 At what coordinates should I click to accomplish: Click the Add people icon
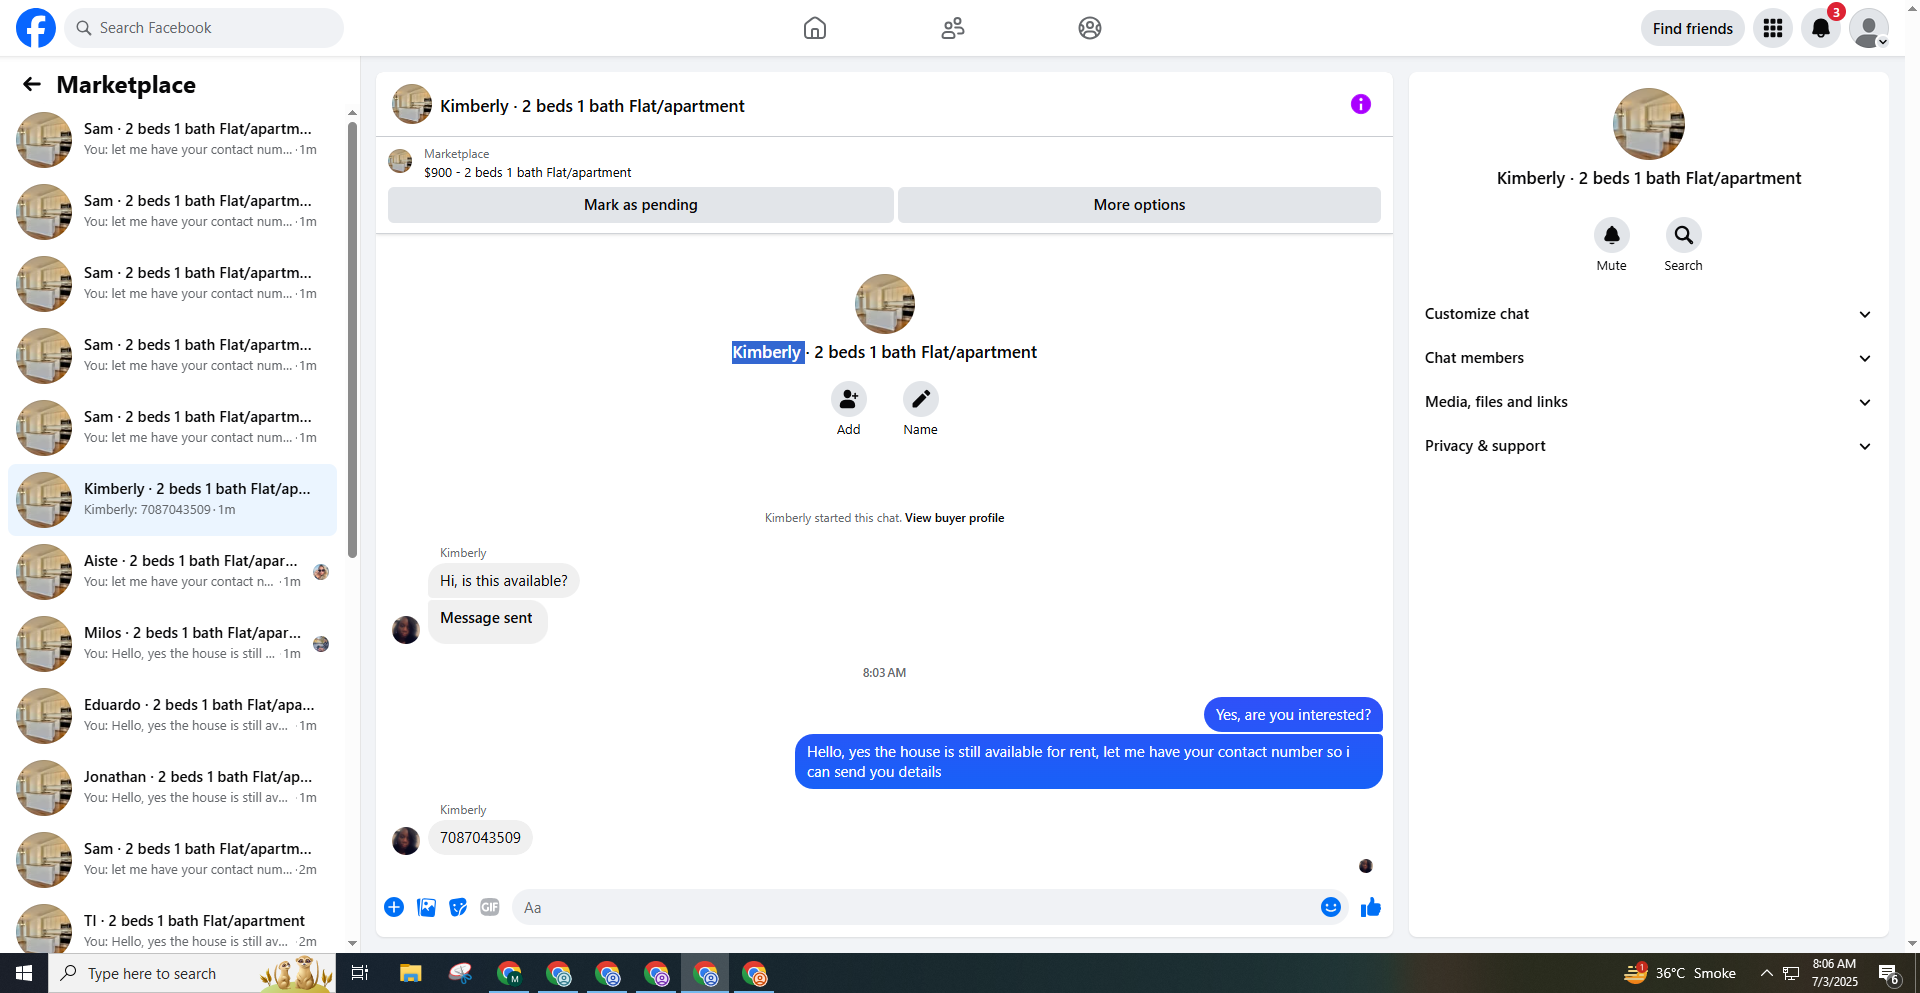point(849,399)
